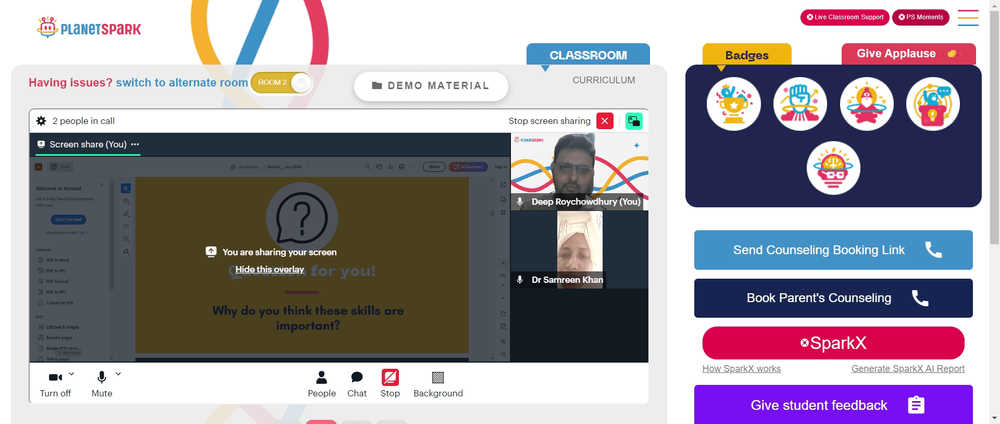Click the green picture-in-picture layout icon
Screen dimensions: 1000x424
pos(633,121)
